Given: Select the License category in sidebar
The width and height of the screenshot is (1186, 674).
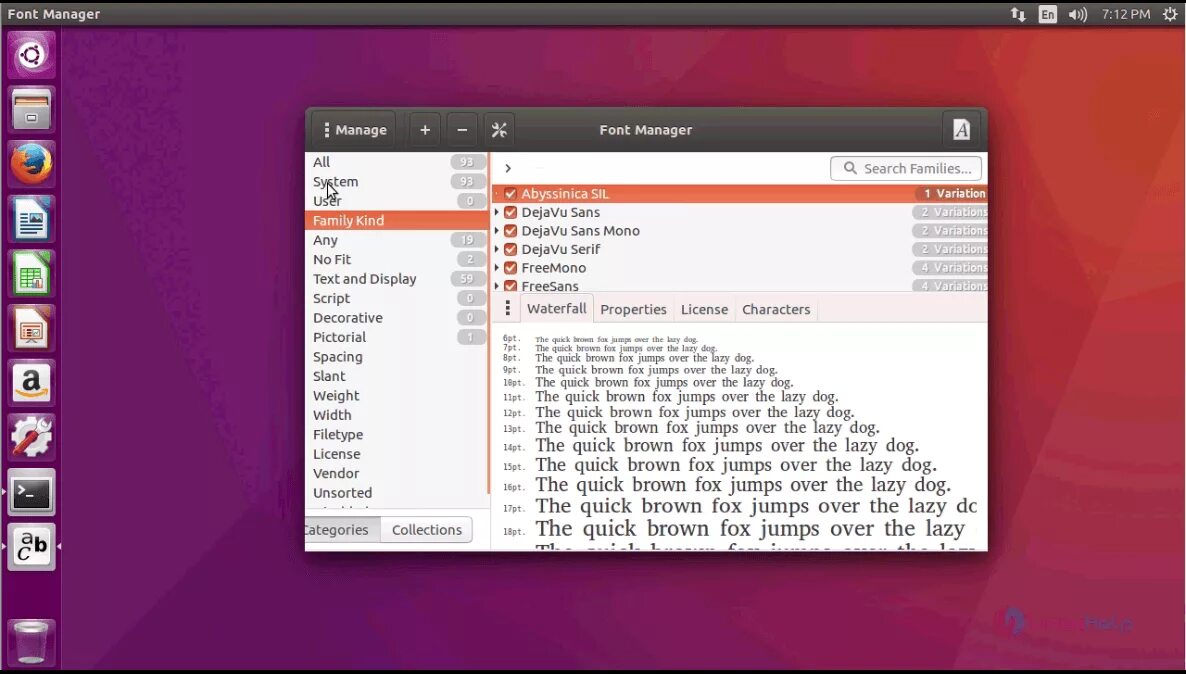Looking at the screenshot, I should pyautogui.click(x=397, y=454).
